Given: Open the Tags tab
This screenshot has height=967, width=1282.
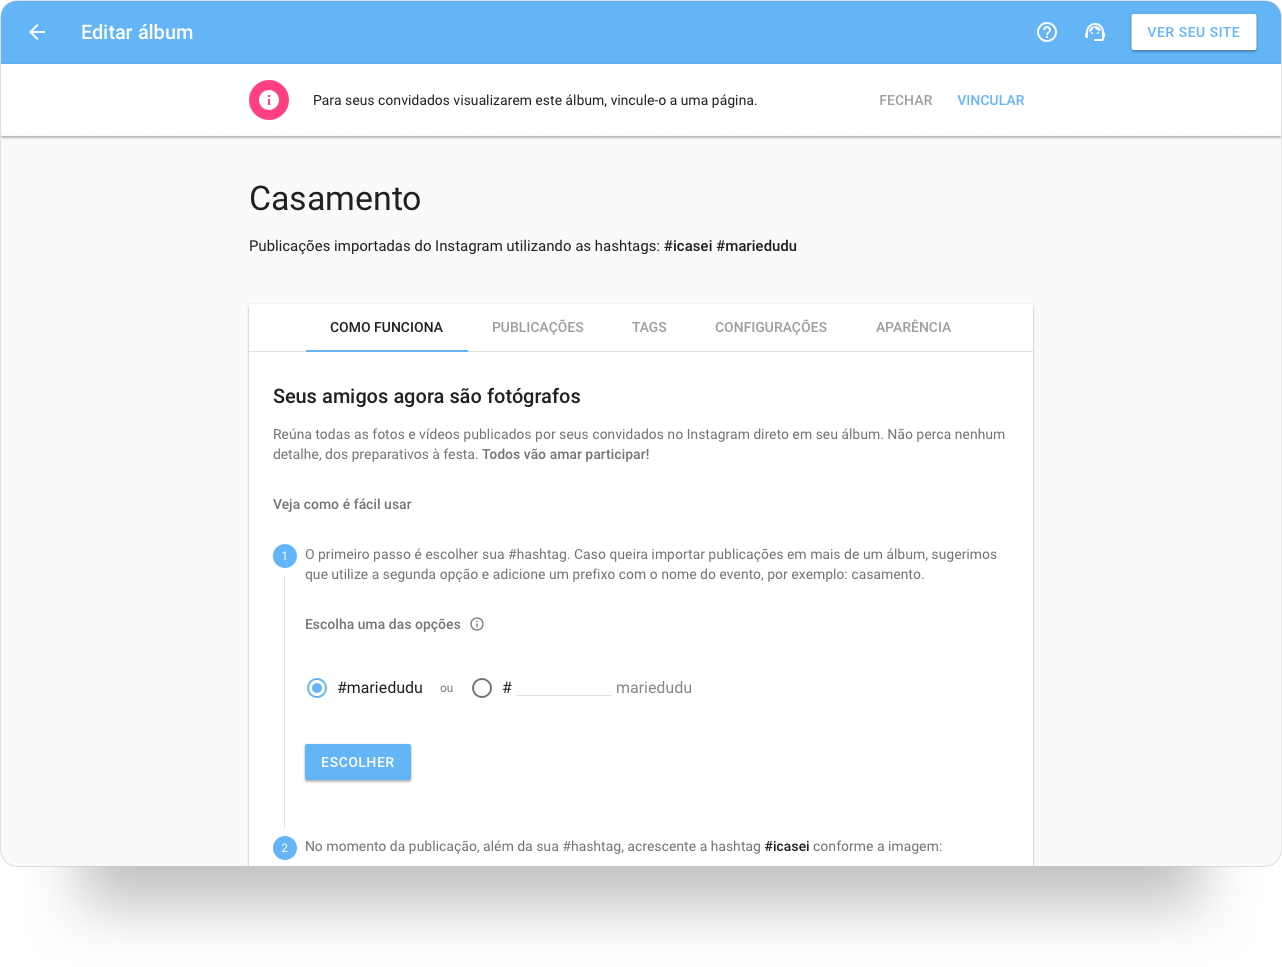Looking at the screenshot, I should [649, 327].
